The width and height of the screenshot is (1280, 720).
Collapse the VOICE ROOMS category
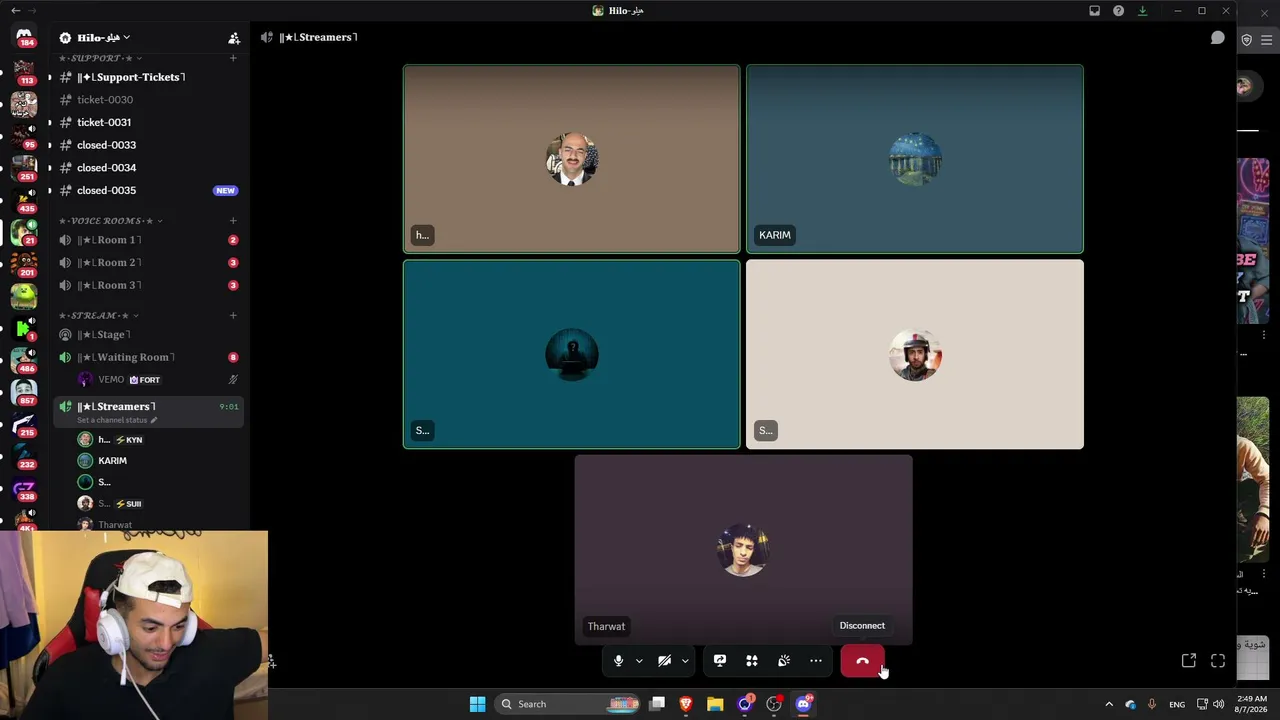111,221
